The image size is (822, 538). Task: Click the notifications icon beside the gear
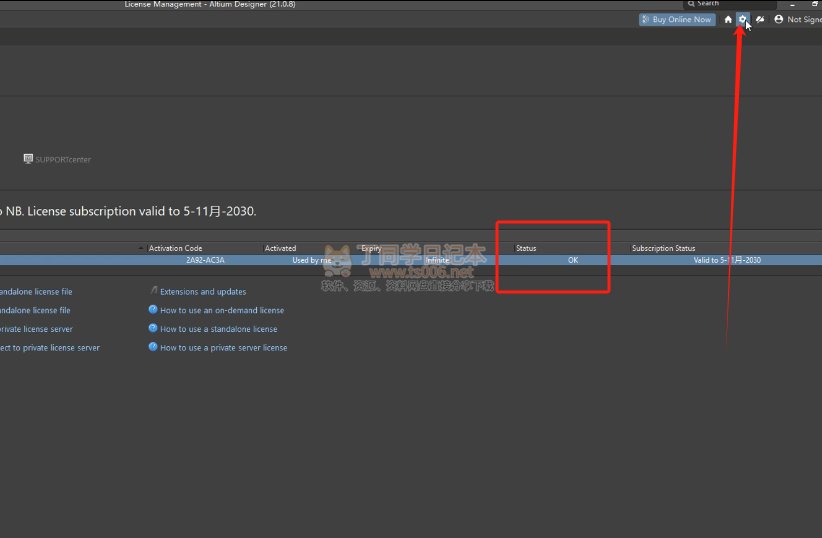(x=760, y=19)
